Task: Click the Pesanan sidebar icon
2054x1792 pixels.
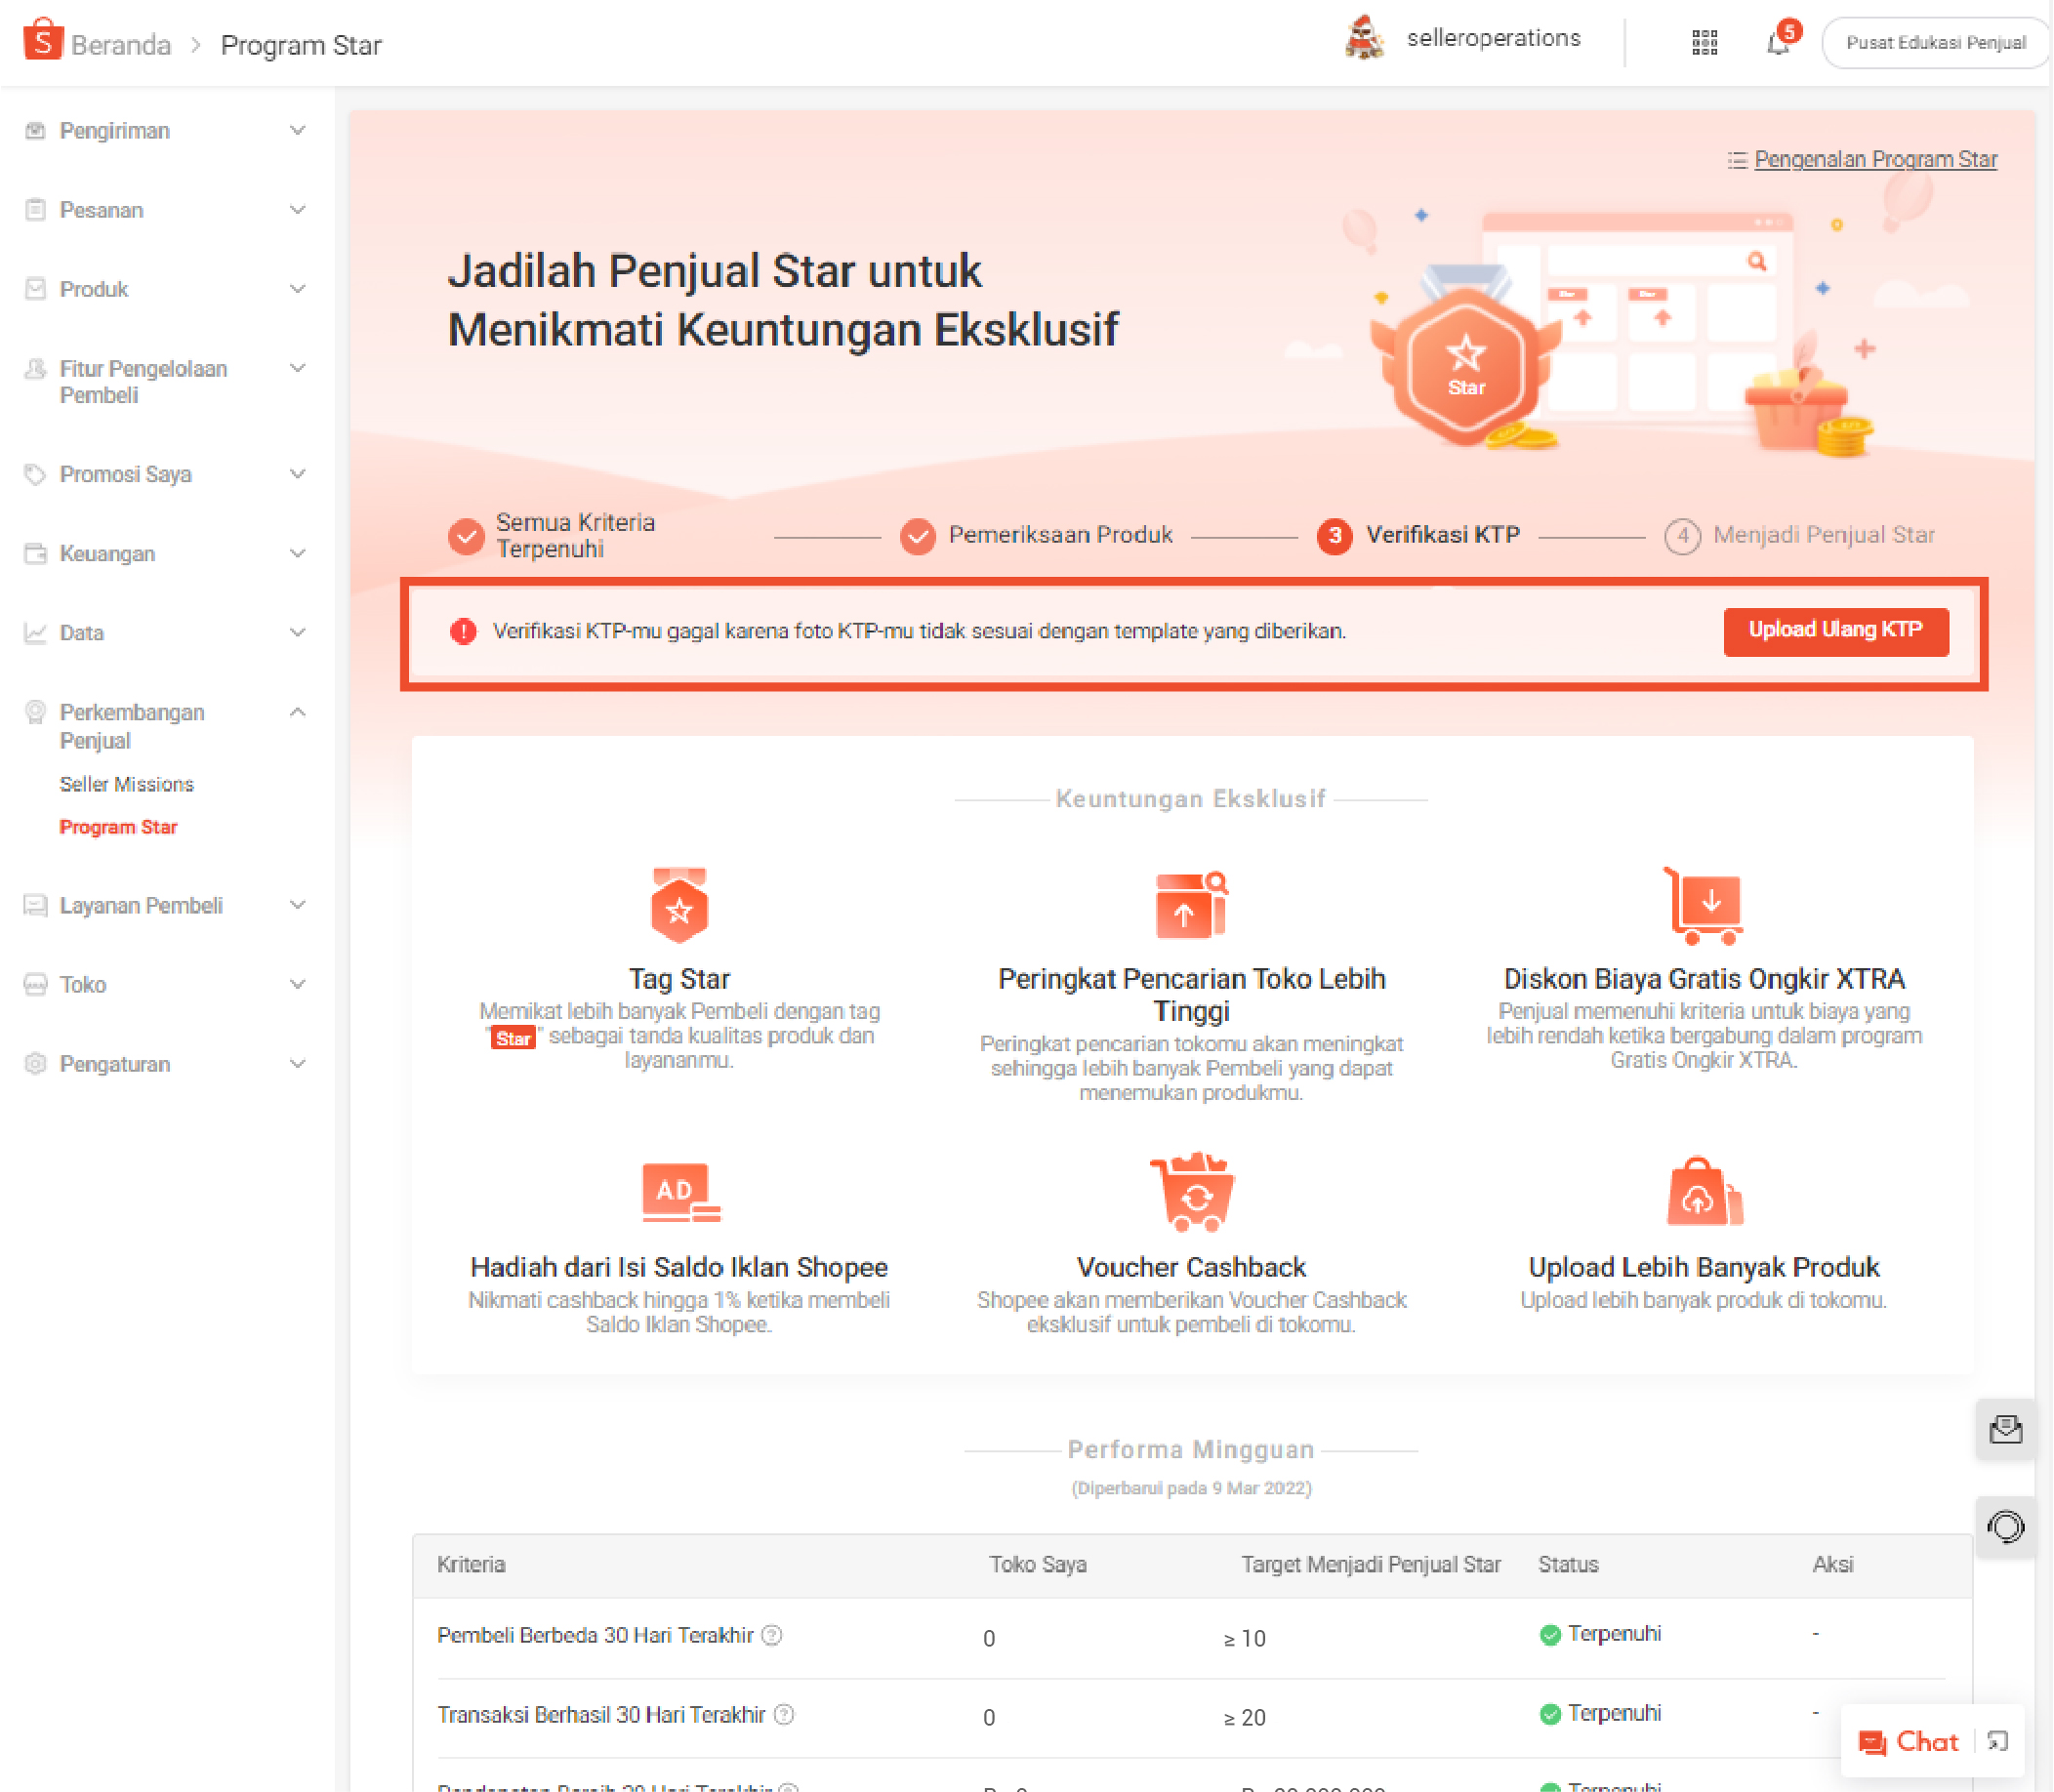Action: (x=35, y=210)
